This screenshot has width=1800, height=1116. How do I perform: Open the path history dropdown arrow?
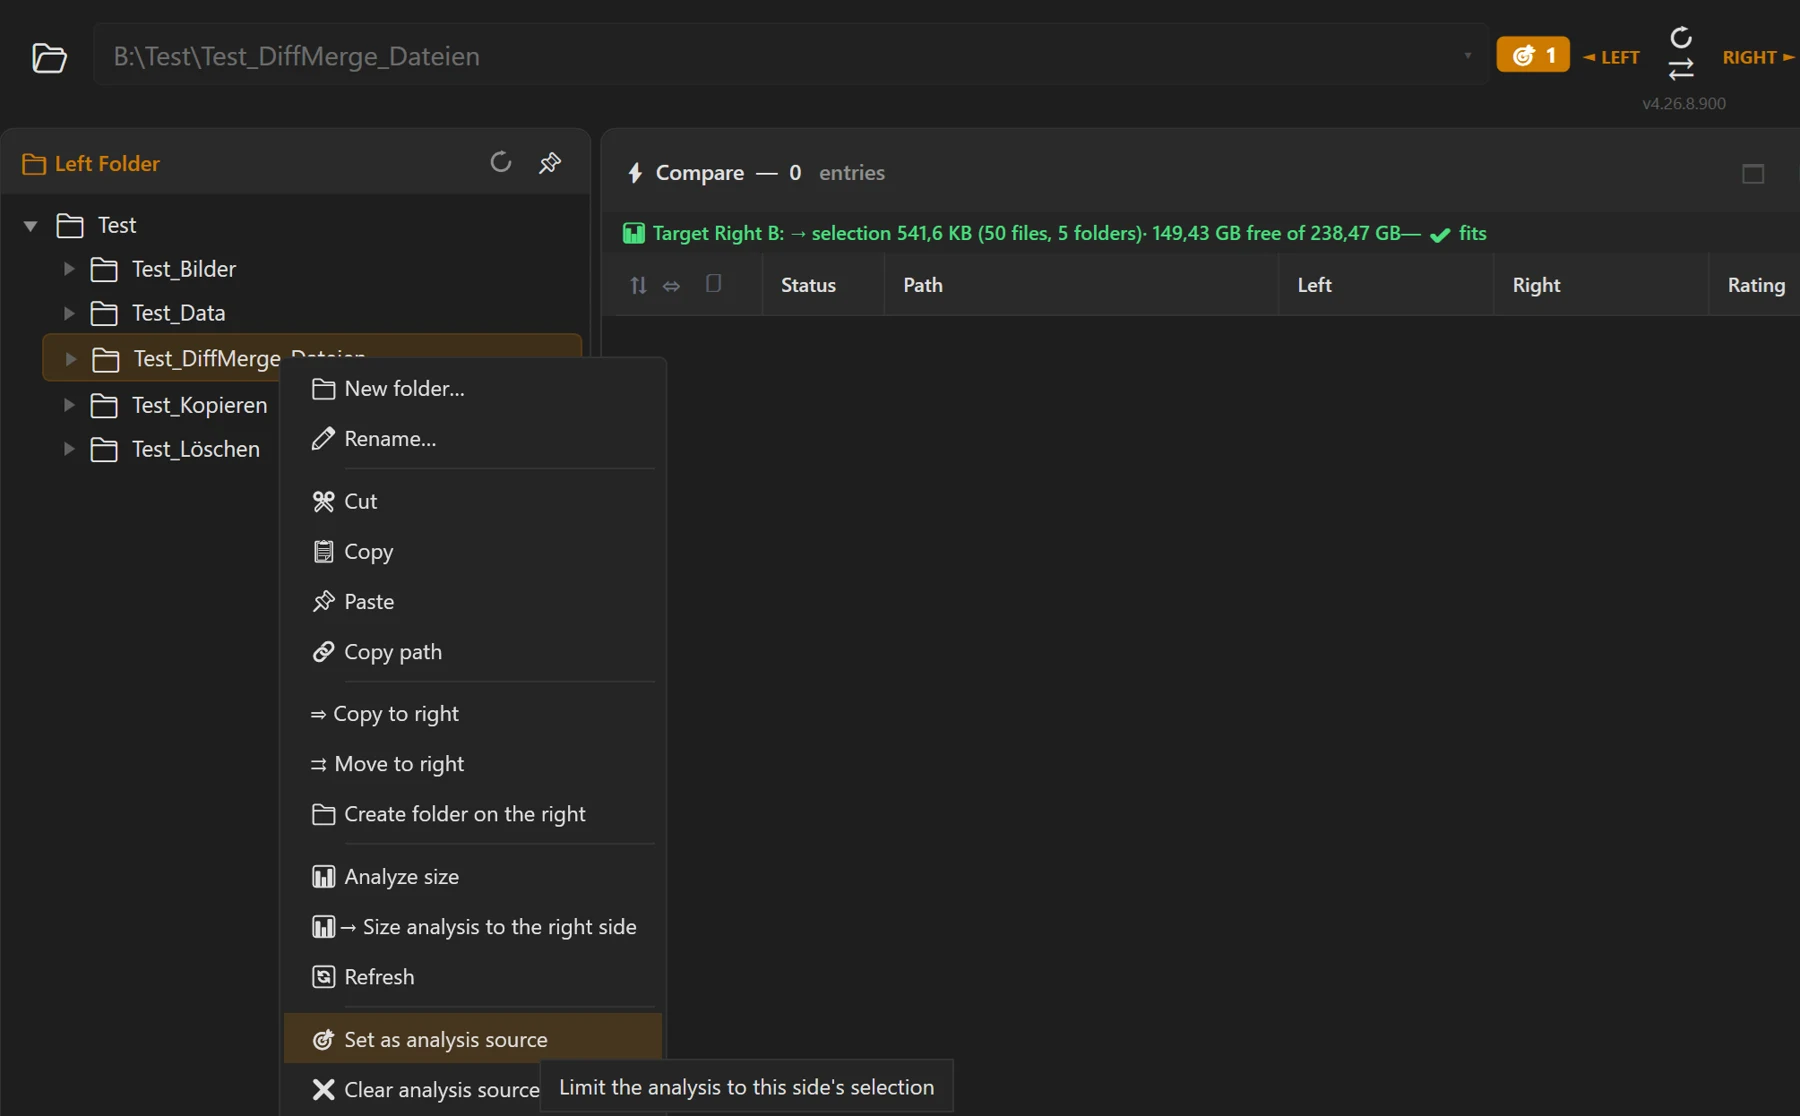point(1467,56)
